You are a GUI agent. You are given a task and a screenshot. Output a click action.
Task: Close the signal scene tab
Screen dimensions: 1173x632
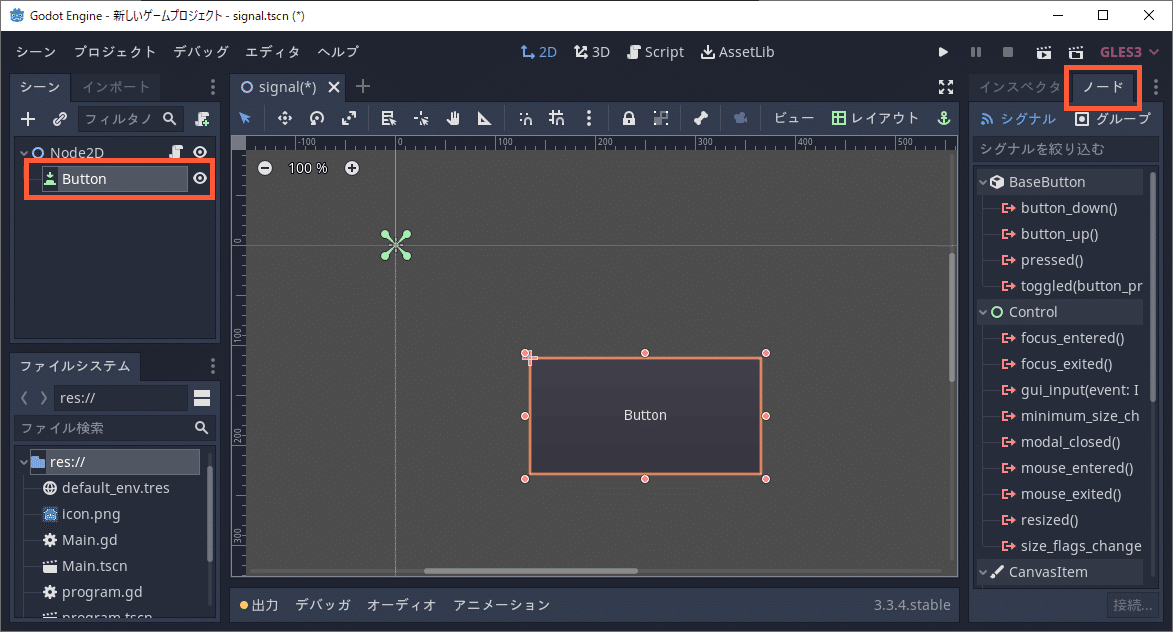point(334,88)
